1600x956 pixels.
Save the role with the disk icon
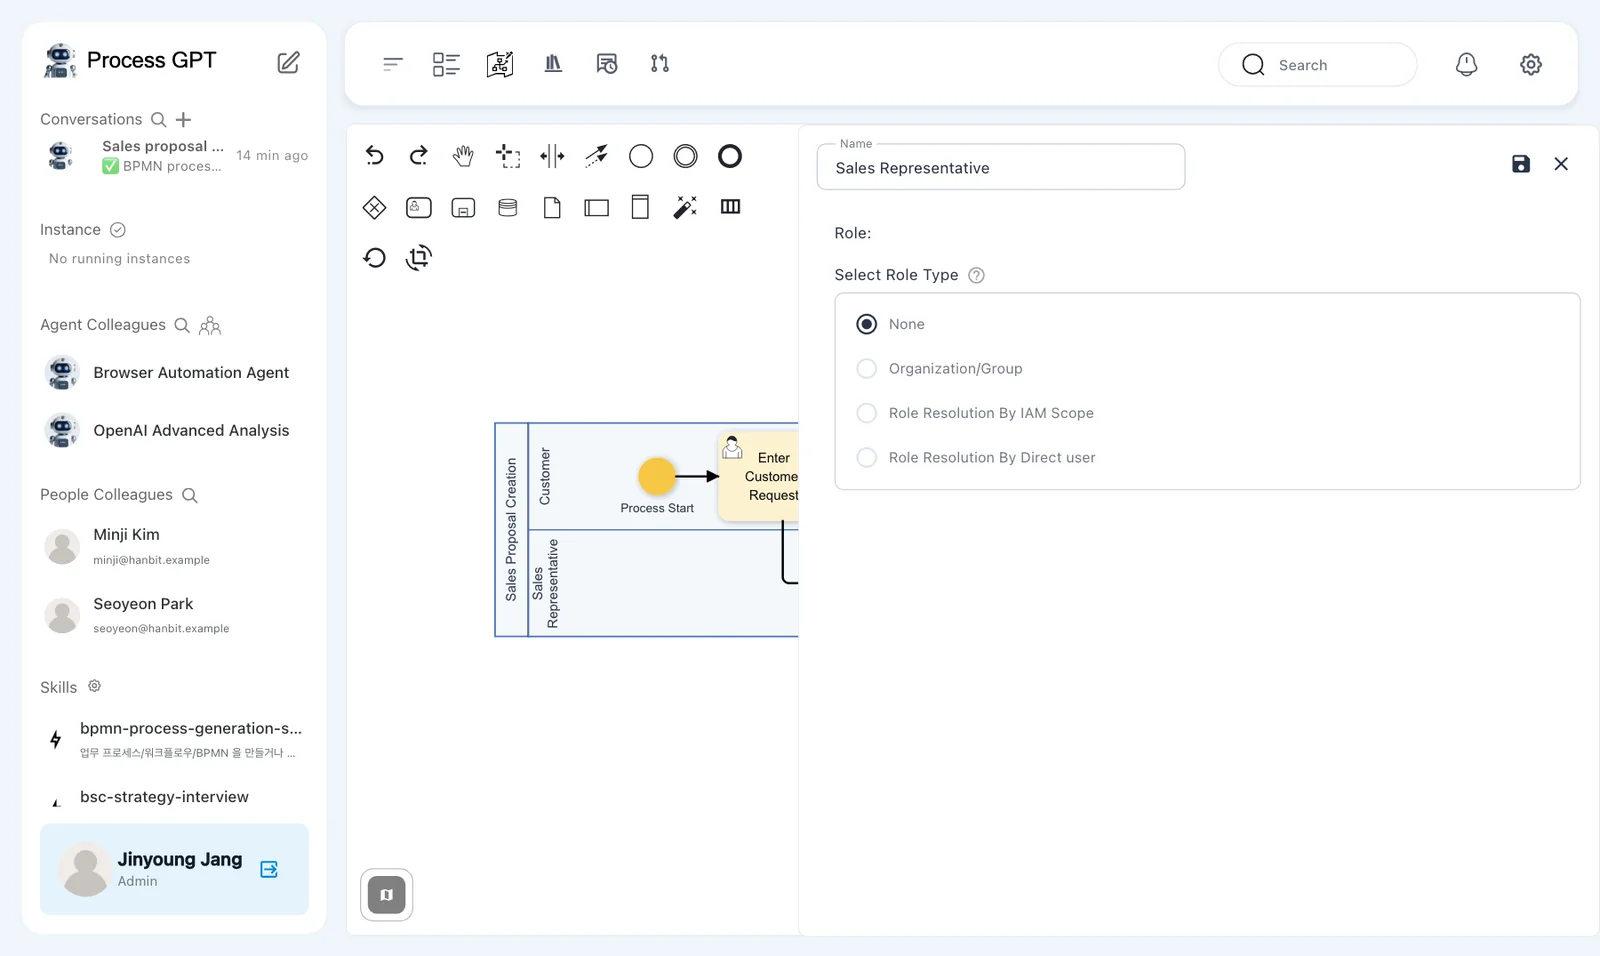[x=1521, y=164]
